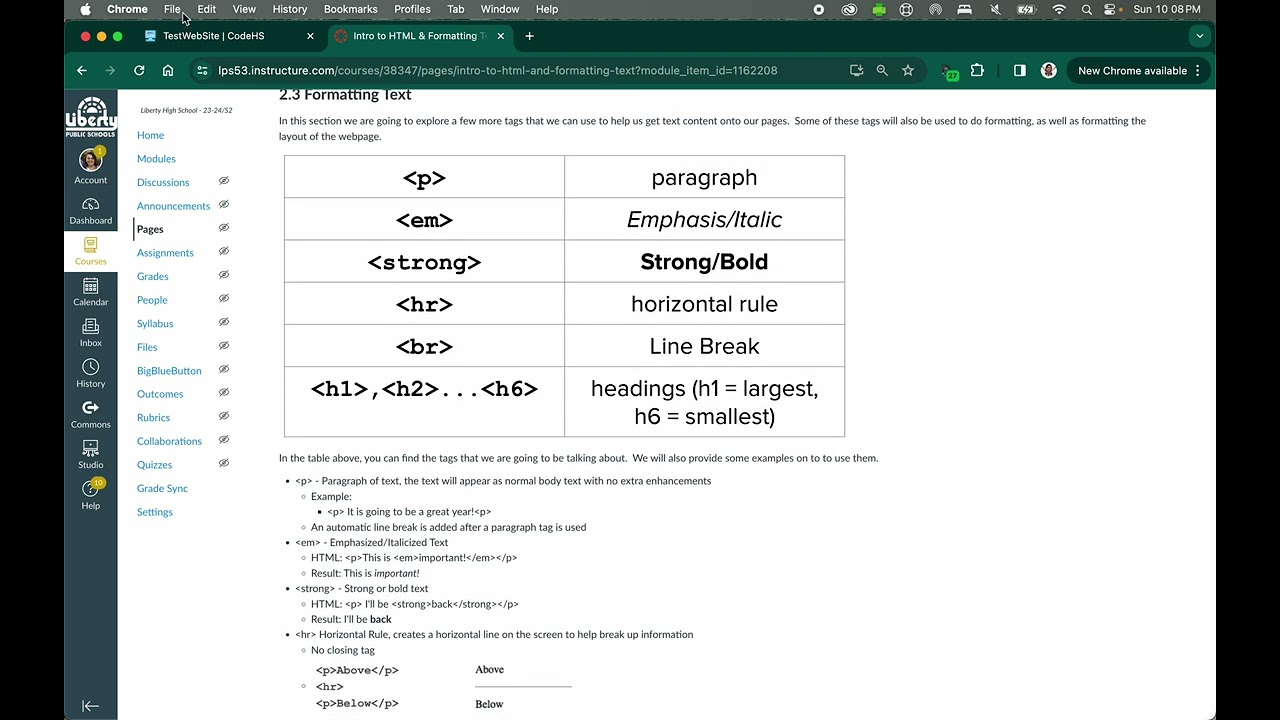Image resolution: width=1280 pixels, height=720 pixels.
Task: Open the Collaborations link
Action: [169, 441]
